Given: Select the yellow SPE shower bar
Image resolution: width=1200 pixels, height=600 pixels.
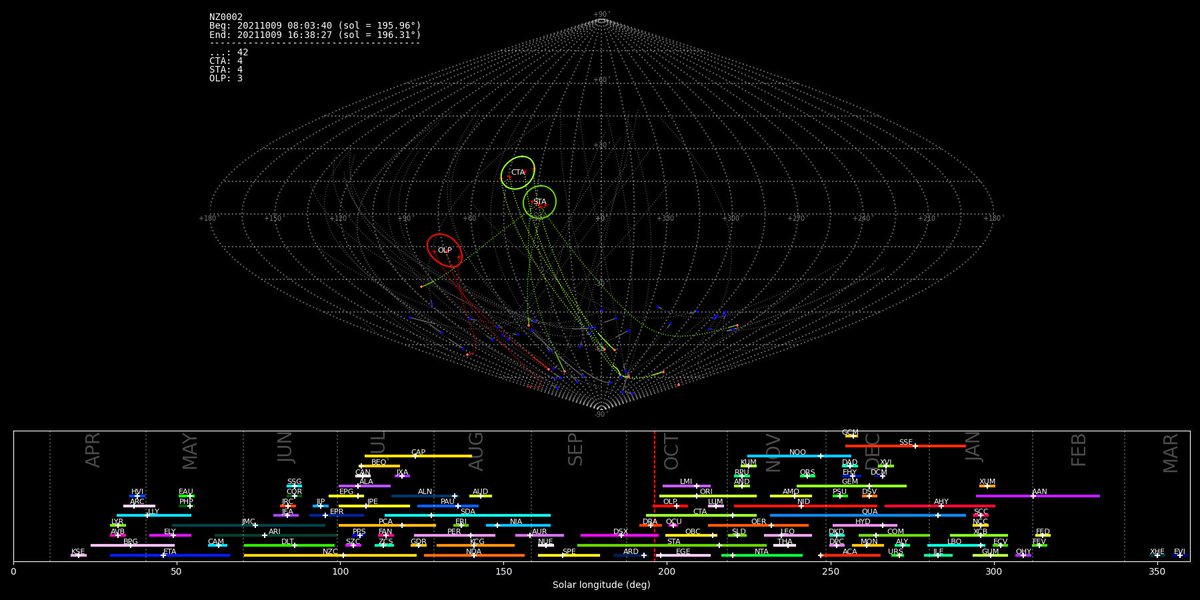Looking at the screenshot, I should click(569, 555).
